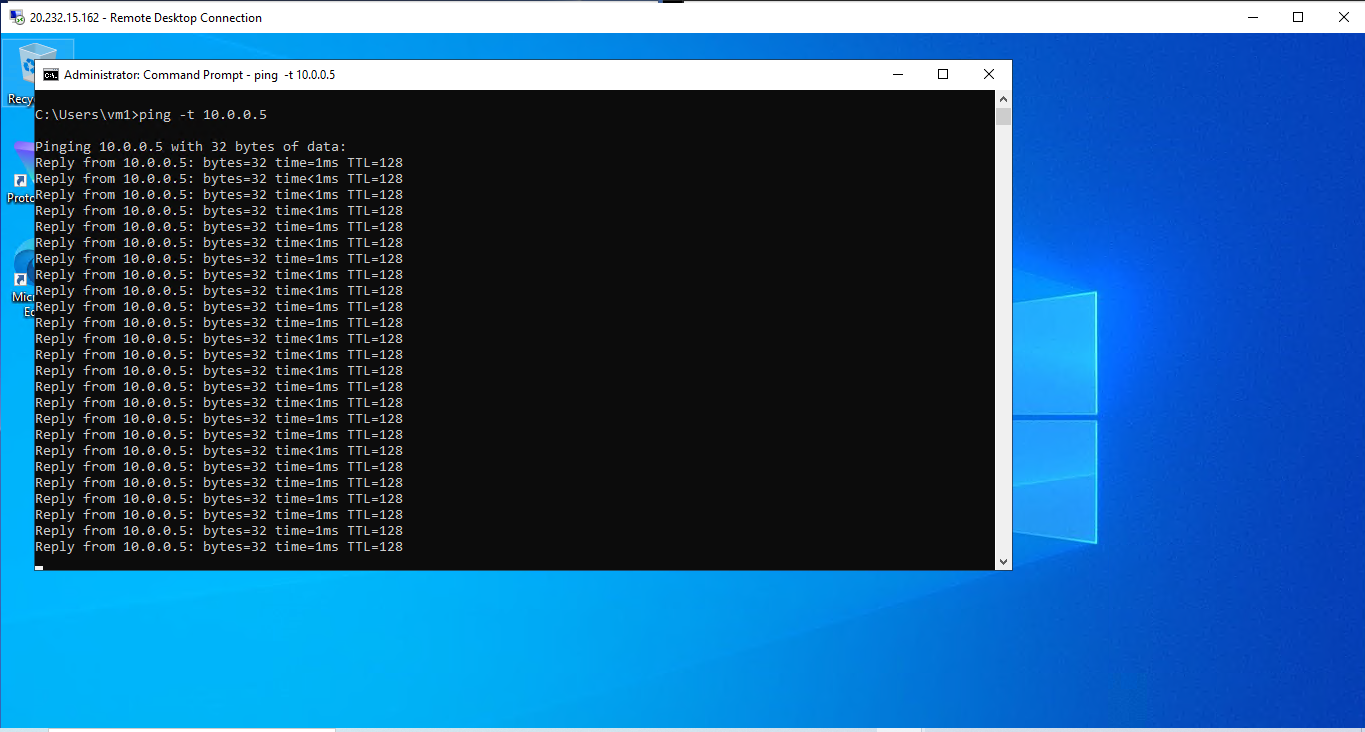This screenshot has height=732, width=1365.
Task: Select the Microsoft Edge desktop shortcut
Action: [22, 280]
